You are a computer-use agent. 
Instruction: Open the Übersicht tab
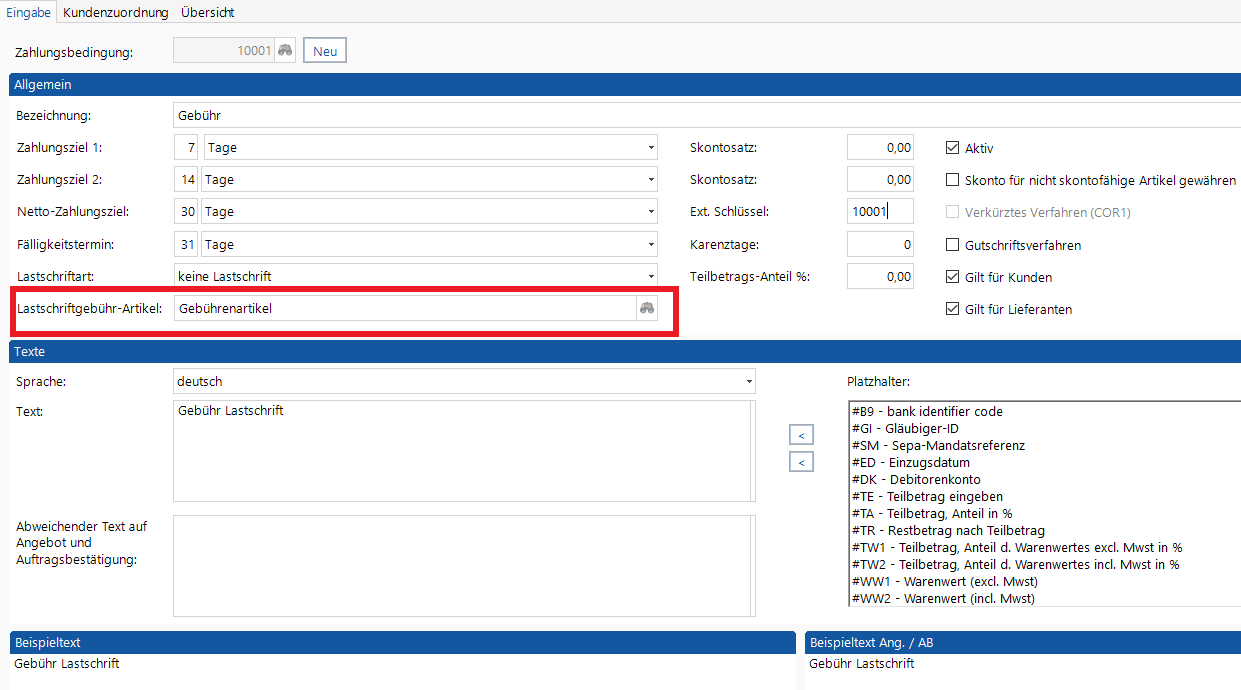[208, 13]
